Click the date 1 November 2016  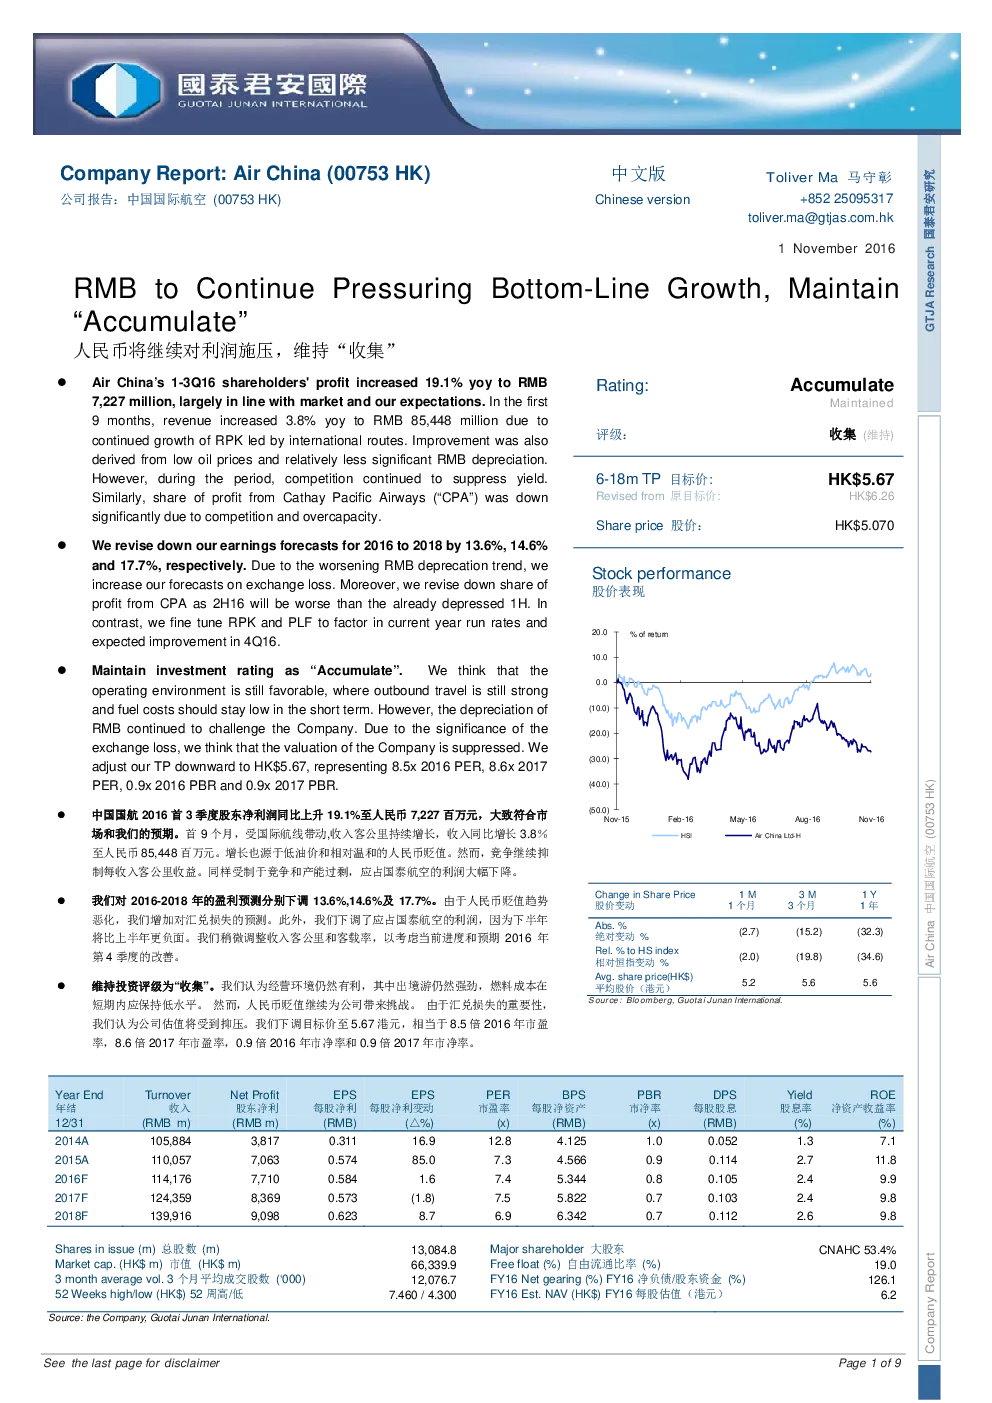(x=836, y=249)
